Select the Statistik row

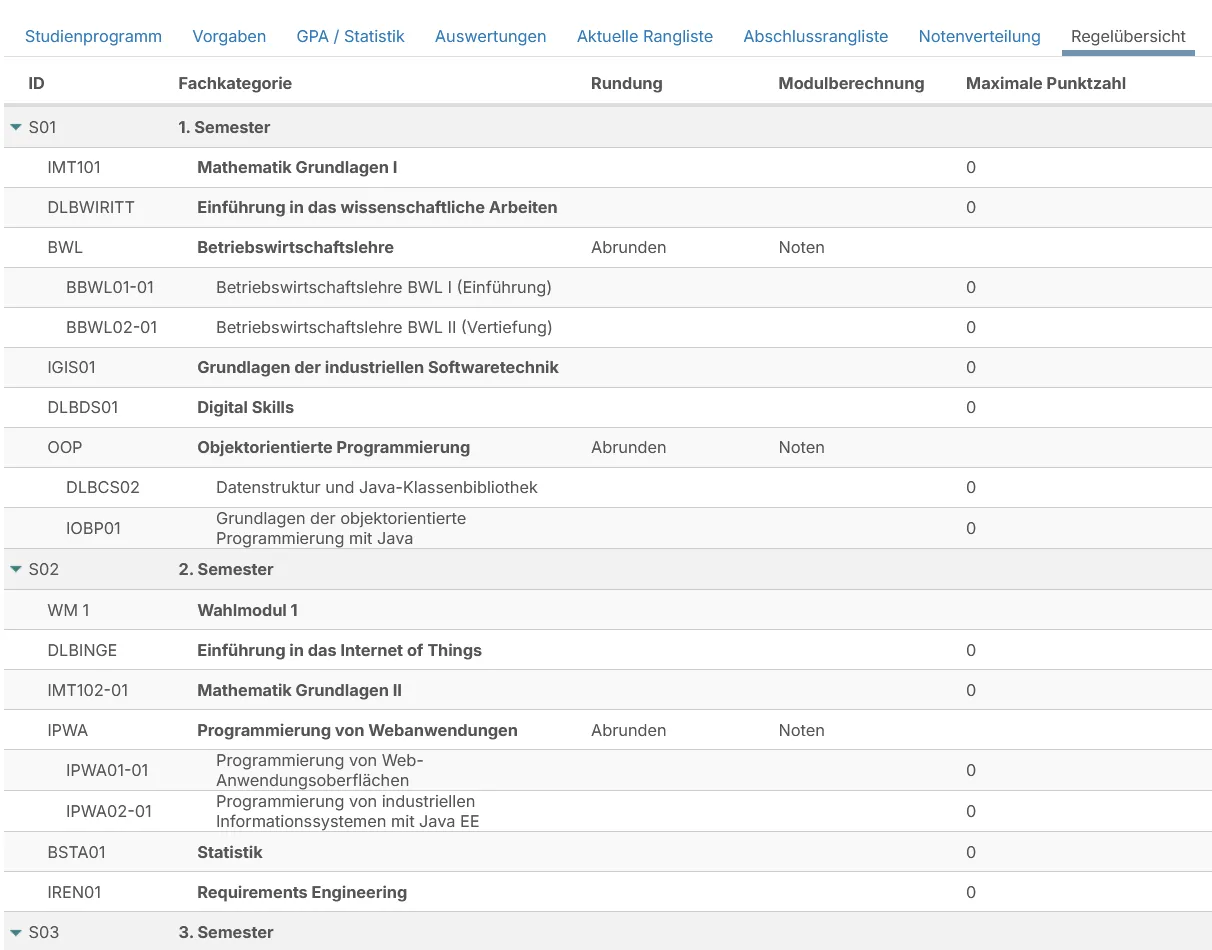click(606, 852)
